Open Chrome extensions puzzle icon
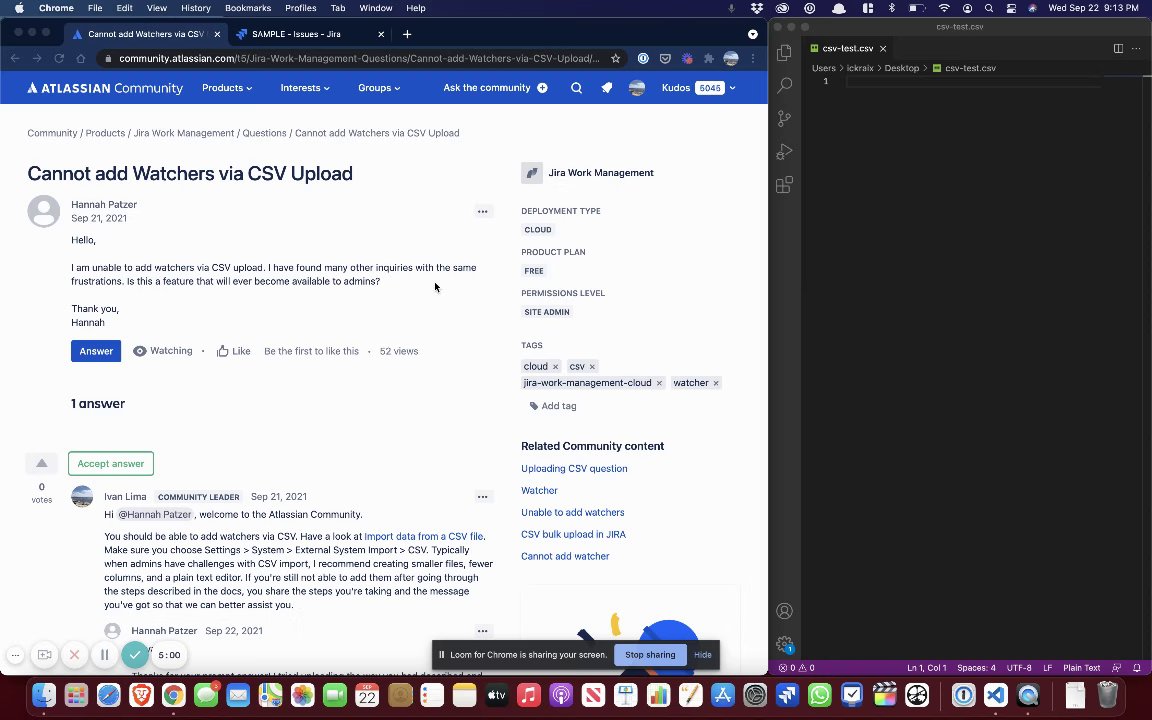 (x=708, y=59)
